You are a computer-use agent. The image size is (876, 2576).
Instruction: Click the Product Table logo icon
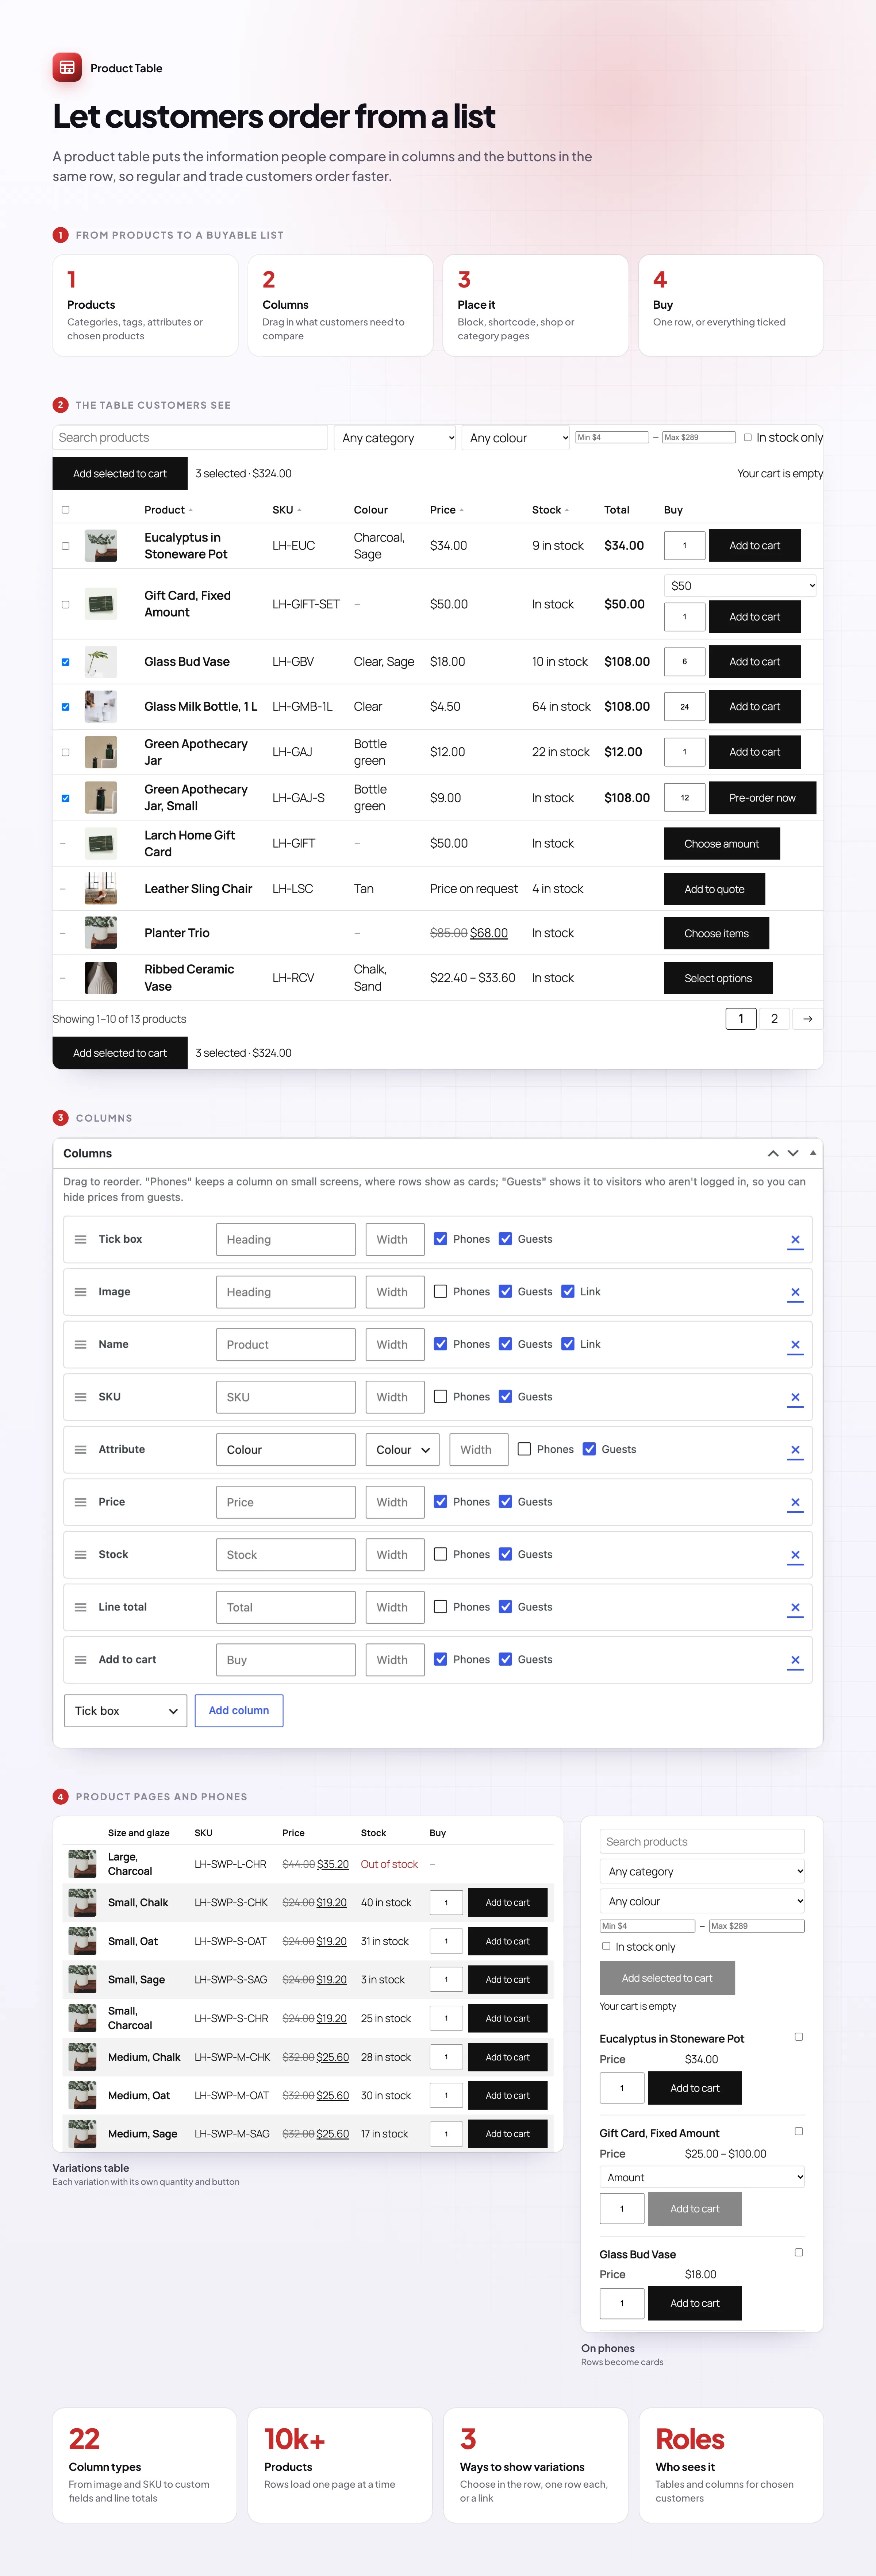click(x=67, y=67)
